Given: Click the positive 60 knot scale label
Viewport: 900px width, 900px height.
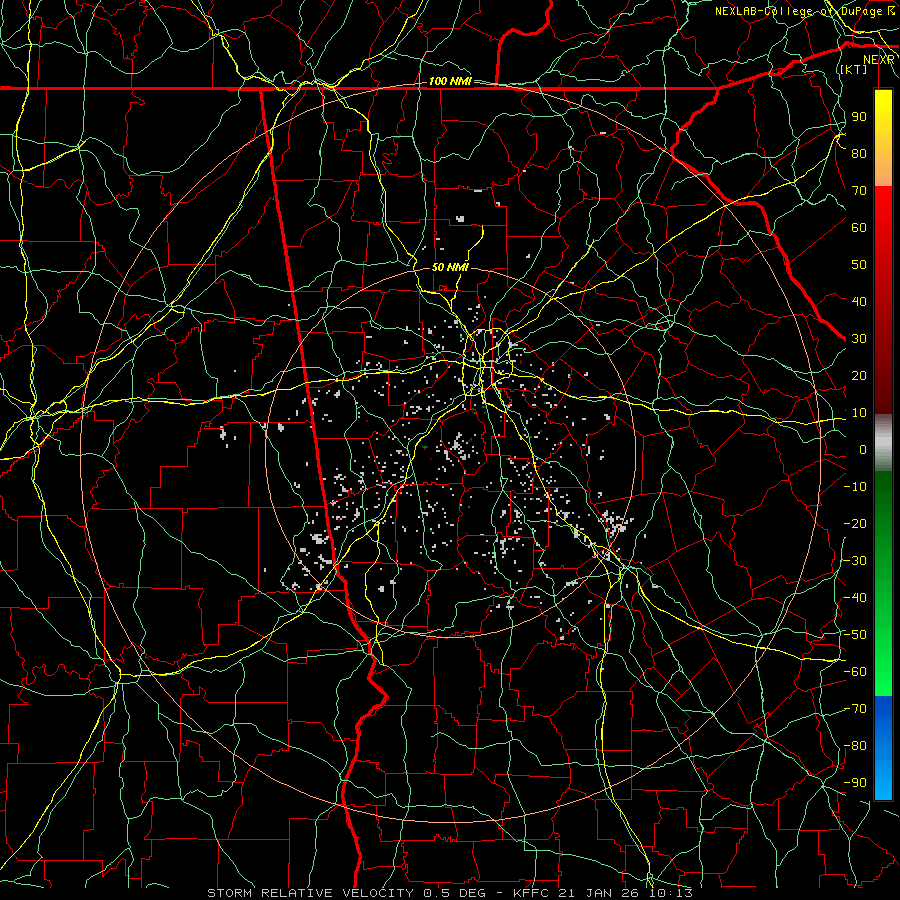Looking at the screenshot, I should (859, 228).
